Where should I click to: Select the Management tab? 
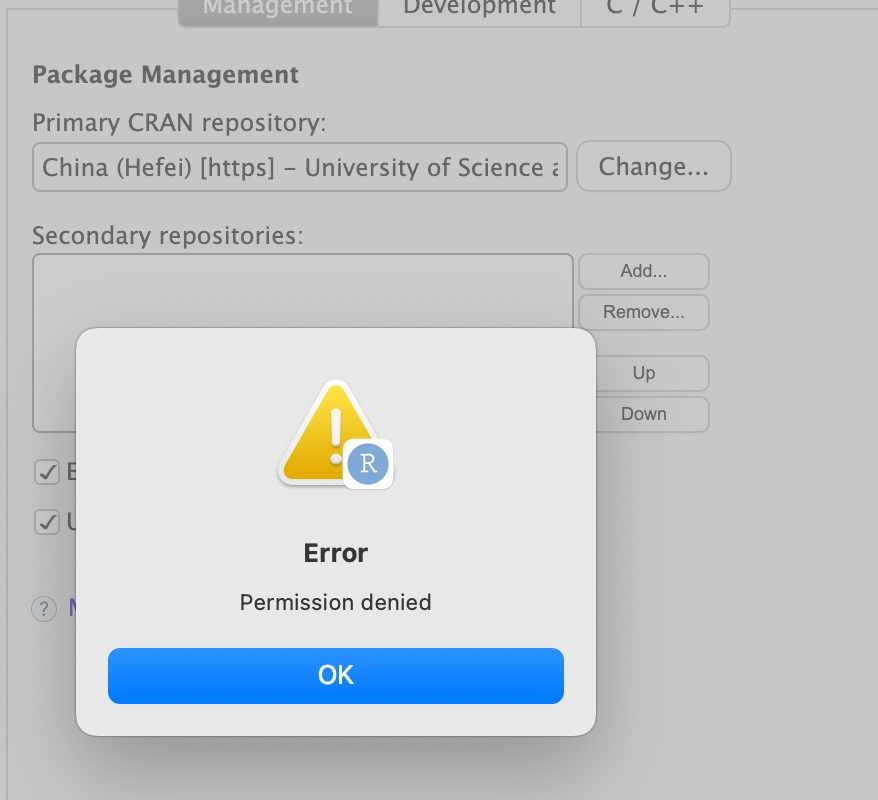278,8
